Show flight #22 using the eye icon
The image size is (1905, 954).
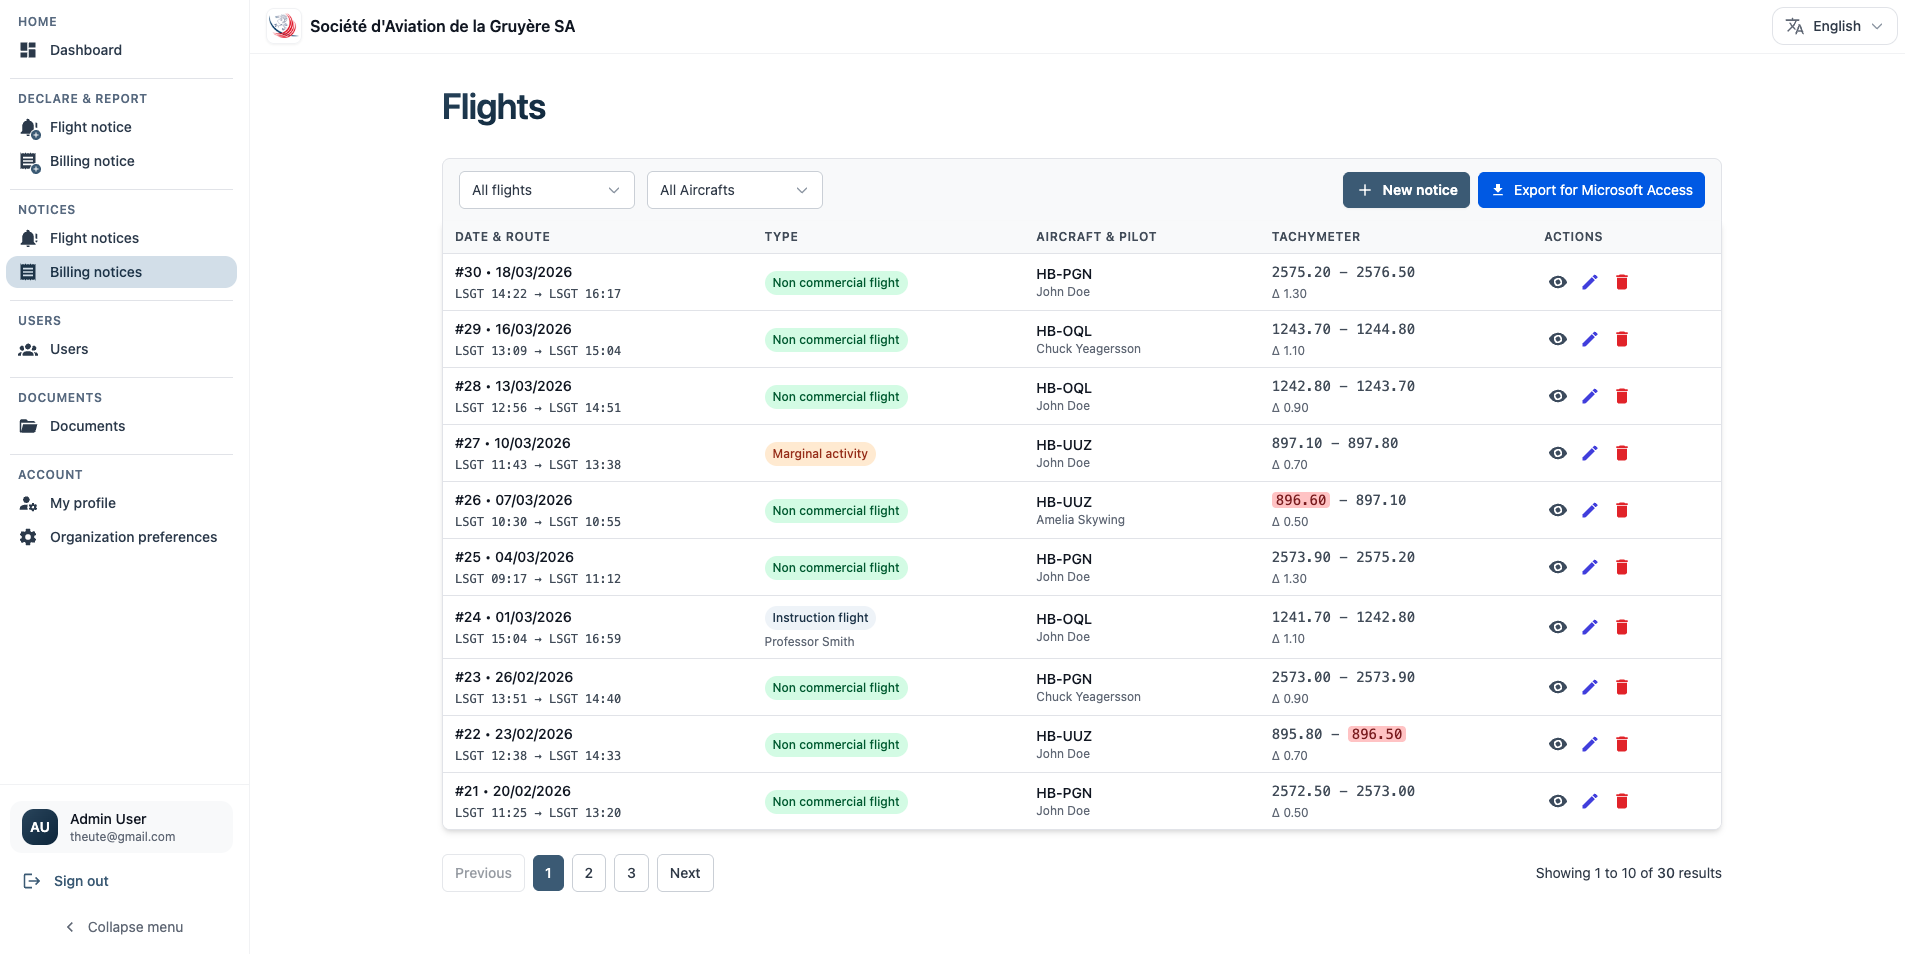(x=1558, y=744)
